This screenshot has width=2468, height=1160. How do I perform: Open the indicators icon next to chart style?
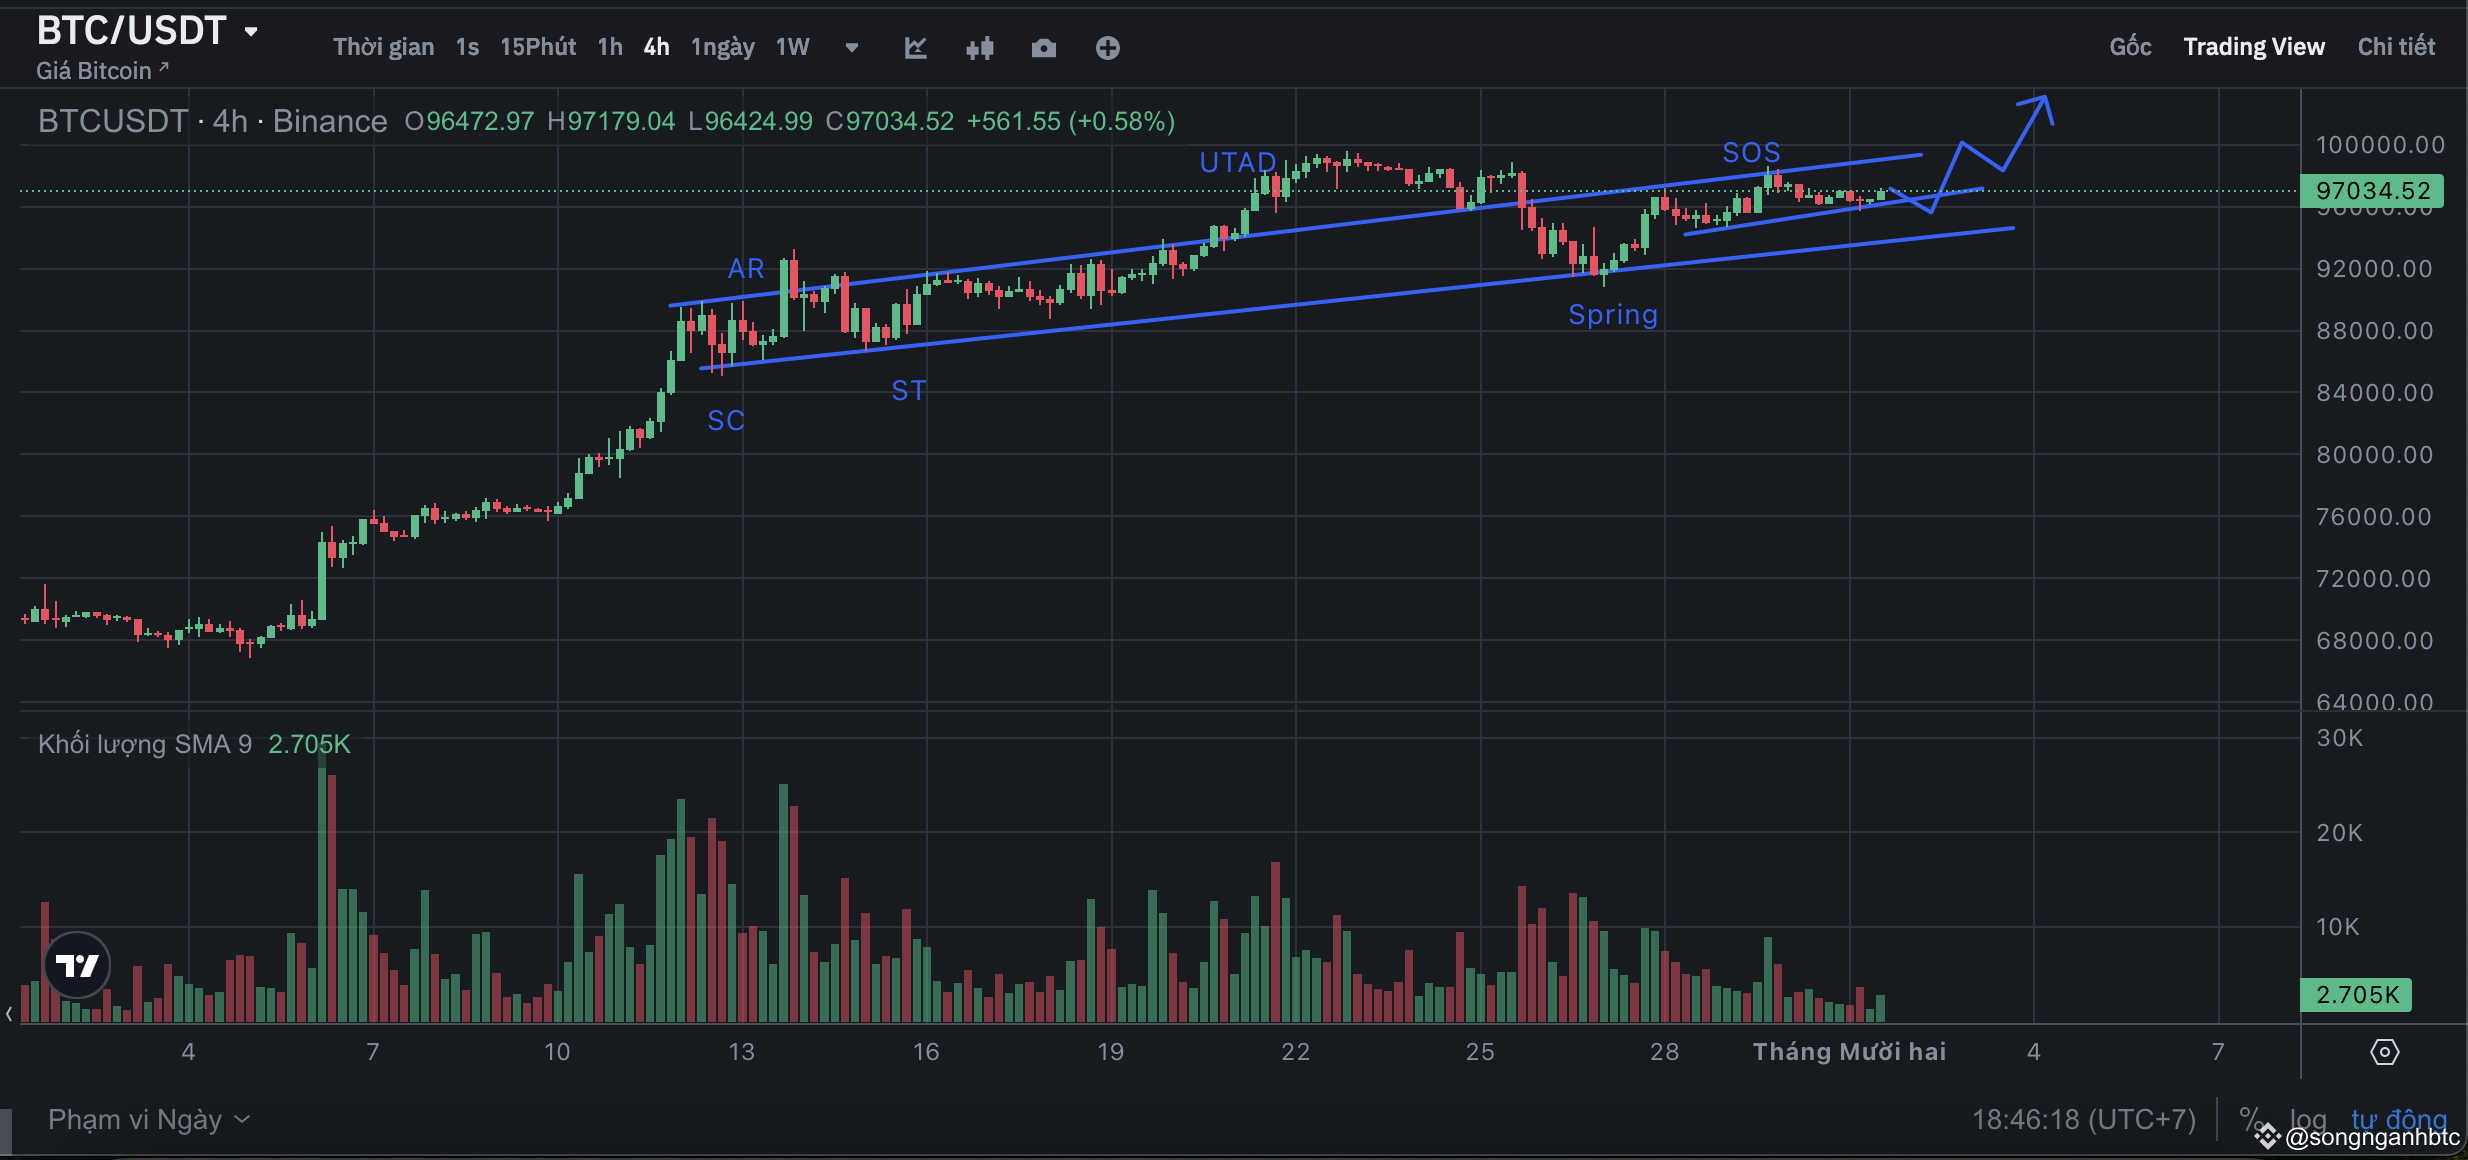pyautogui.click(x=979, y=47)
